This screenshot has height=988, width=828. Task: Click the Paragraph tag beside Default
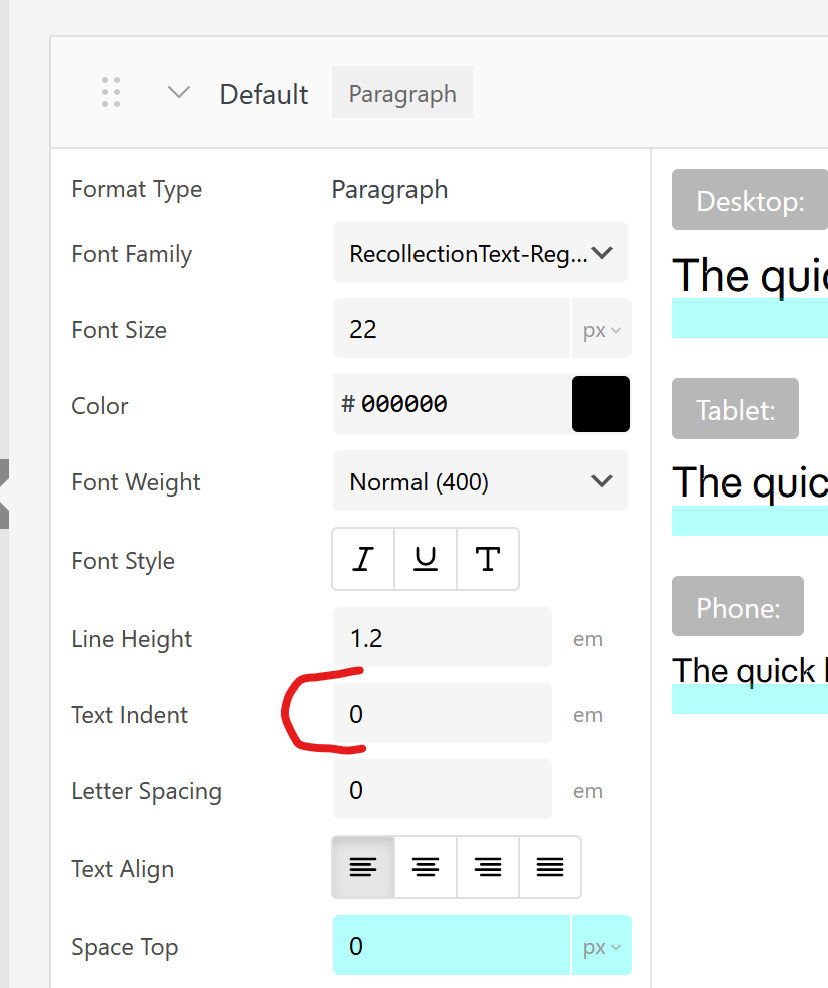tap(402, 93)
